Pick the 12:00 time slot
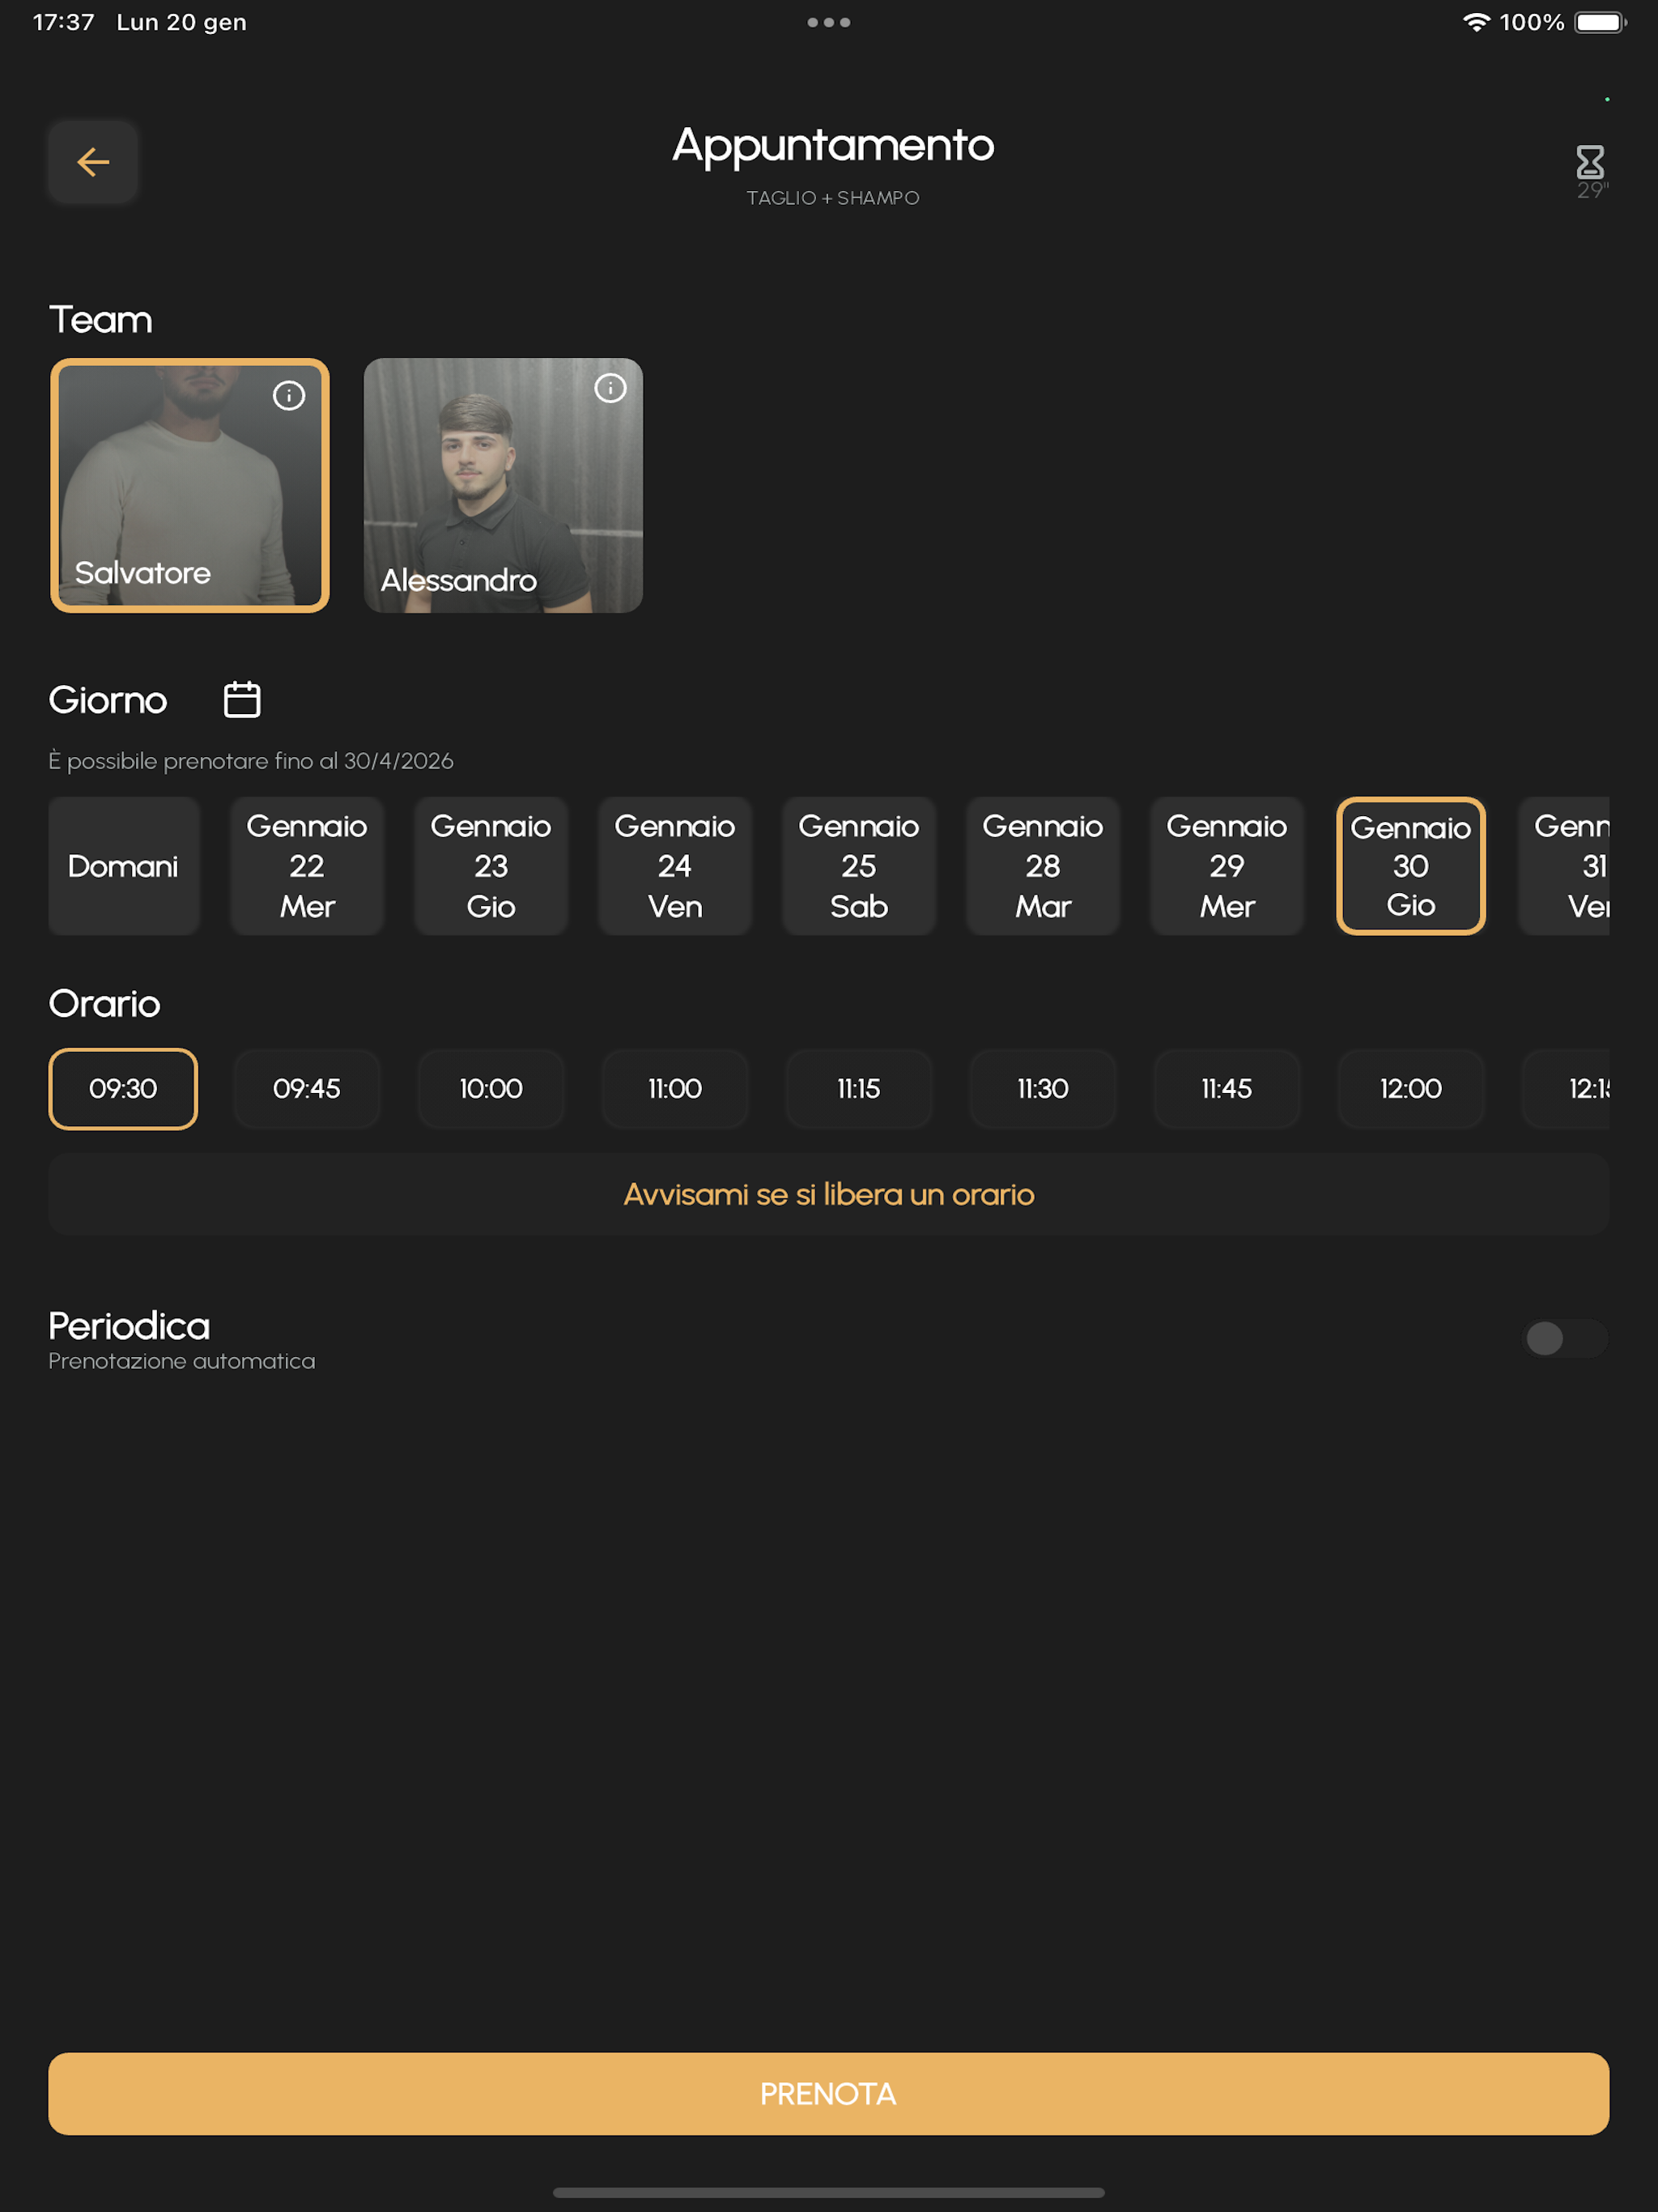The image size is (1658, 2212). coord(1411,1088)
